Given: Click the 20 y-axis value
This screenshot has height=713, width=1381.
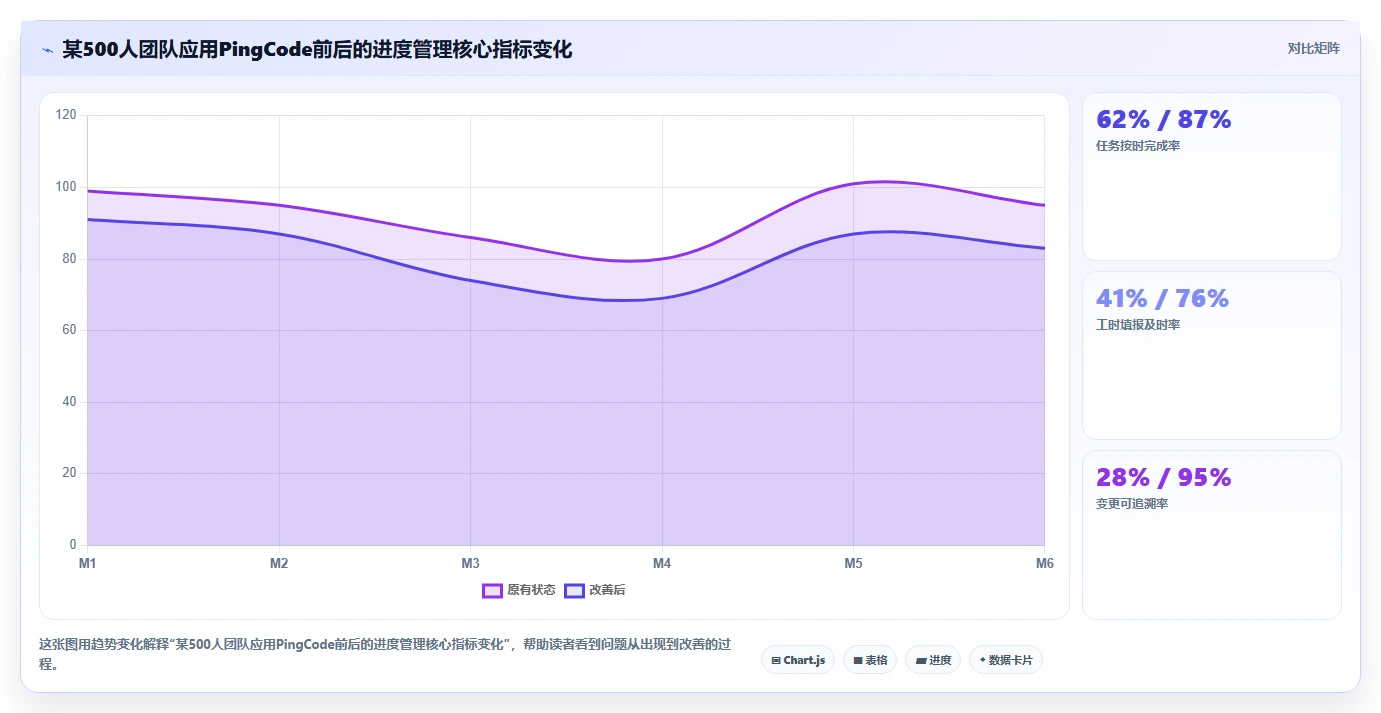Looking at the screenshot, I should click(x=69, y=473).
